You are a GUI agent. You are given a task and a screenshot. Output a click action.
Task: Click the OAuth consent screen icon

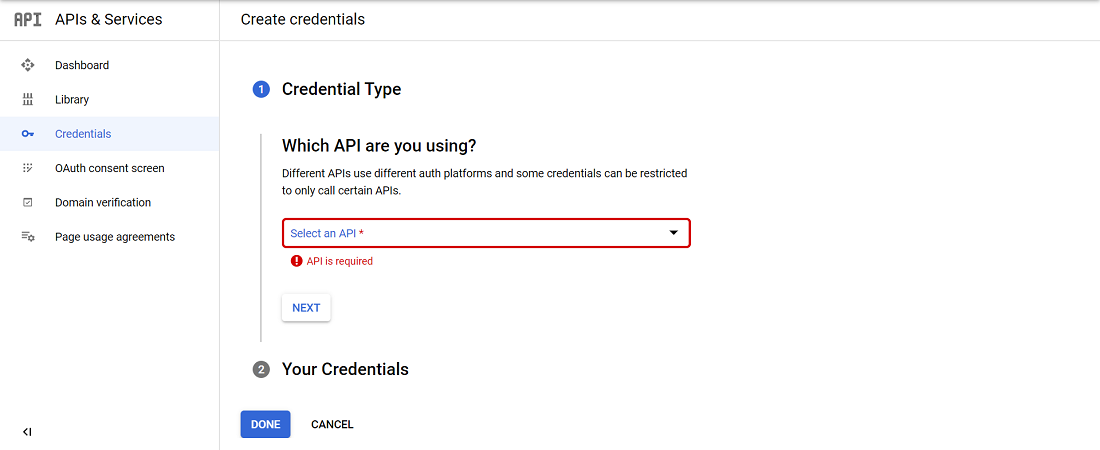click(x=28, y=168)
